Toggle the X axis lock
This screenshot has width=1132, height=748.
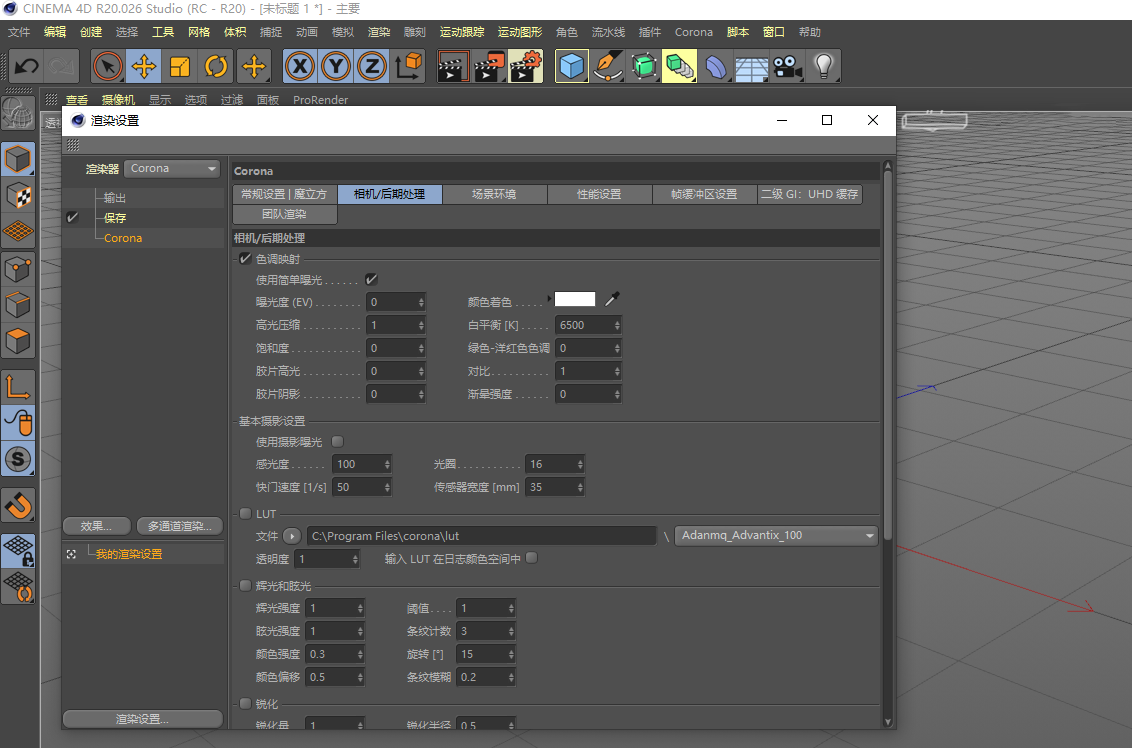tap(300, 67)
